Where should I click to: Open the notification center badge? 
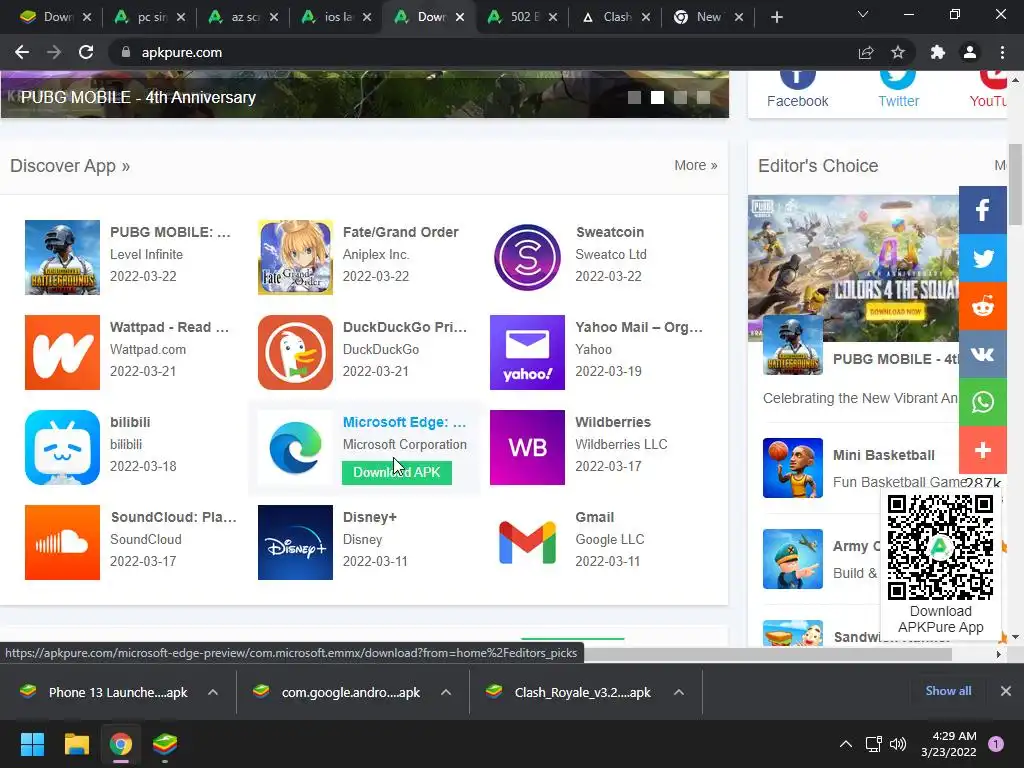click(x=996, y=744)
